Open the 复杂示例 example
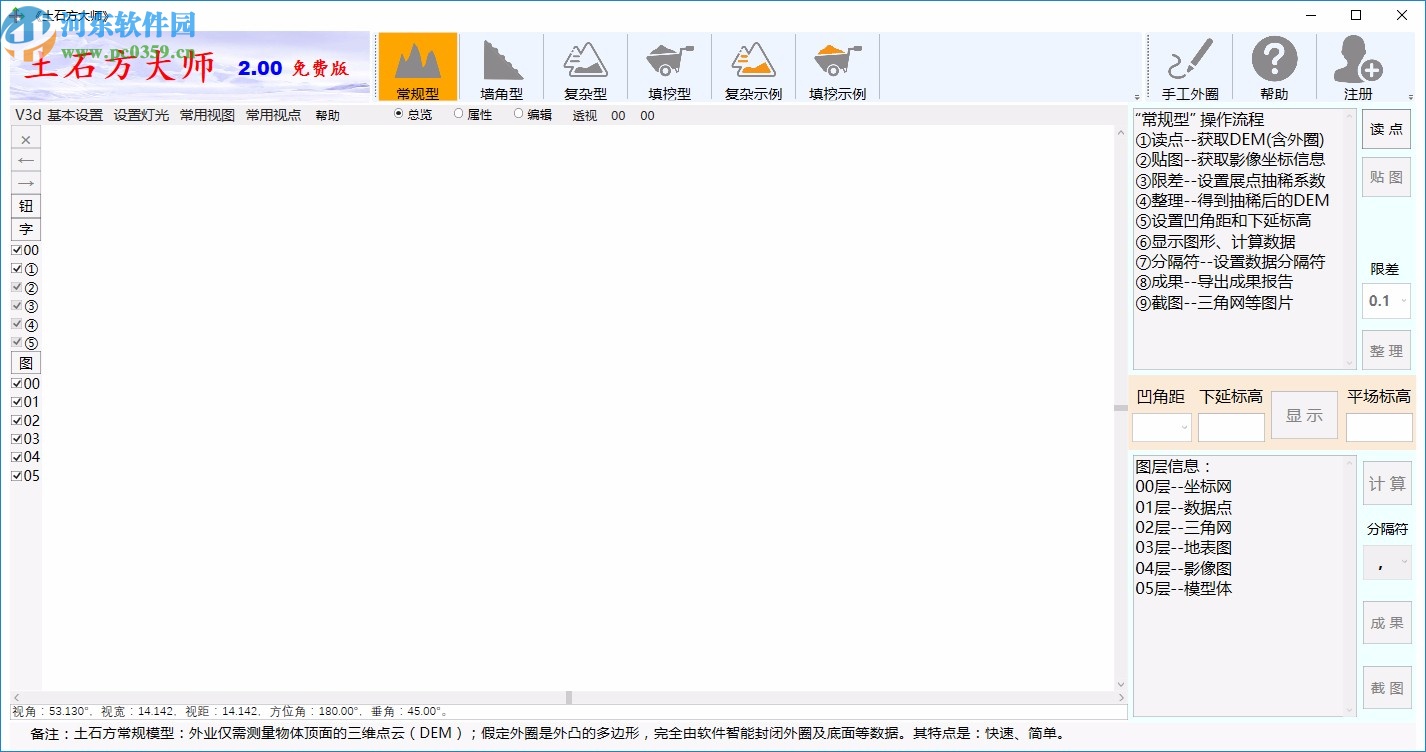The image size is (1426, 752). [x=753, y=66]
